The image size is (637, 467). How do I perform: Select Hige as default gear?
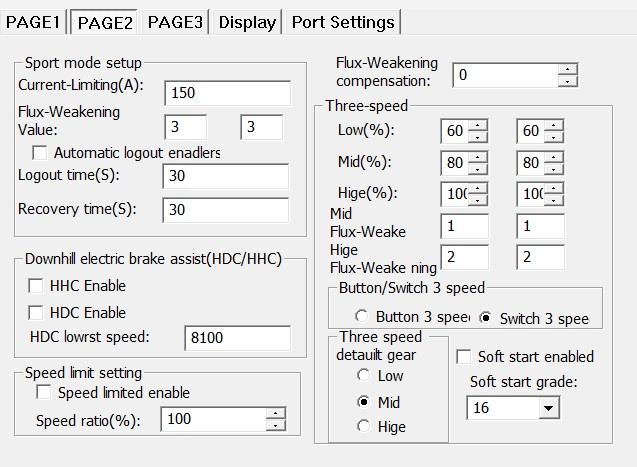tap(365, 426)
